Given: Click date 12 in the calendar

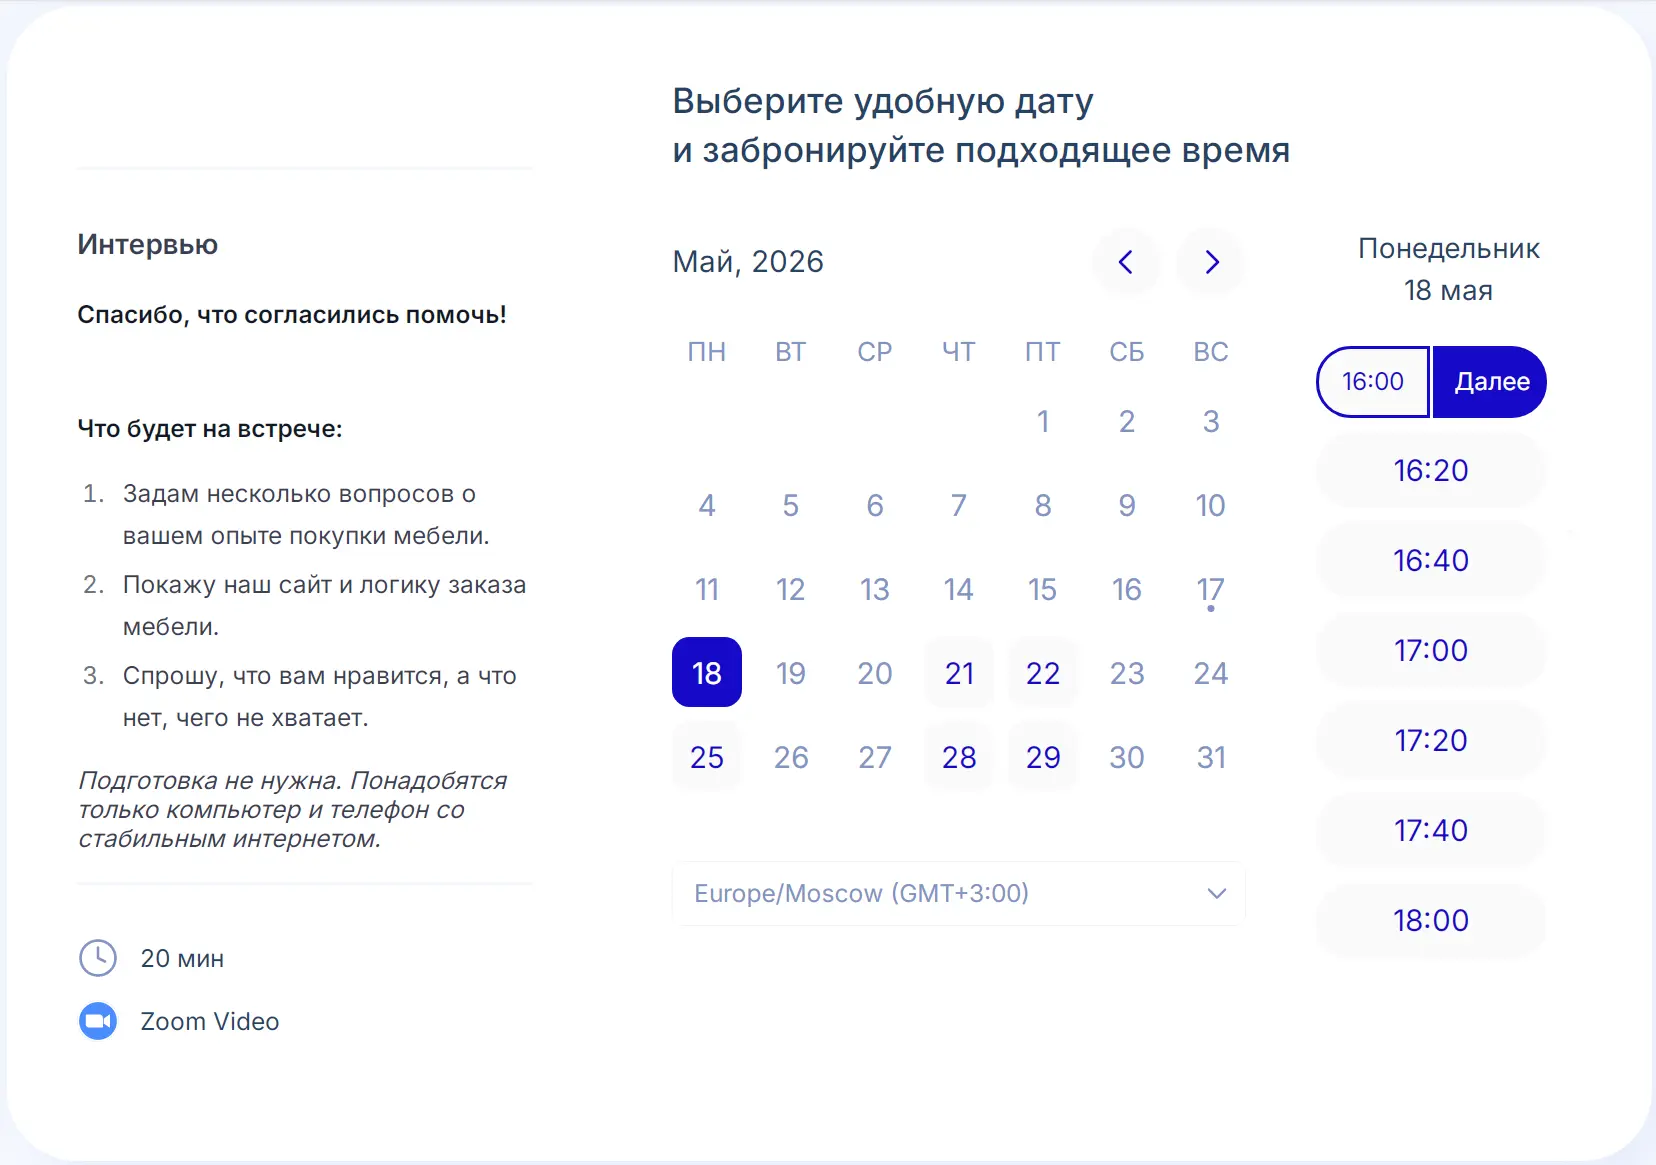Looking at the screenshot, I should [x=791, y=589].
